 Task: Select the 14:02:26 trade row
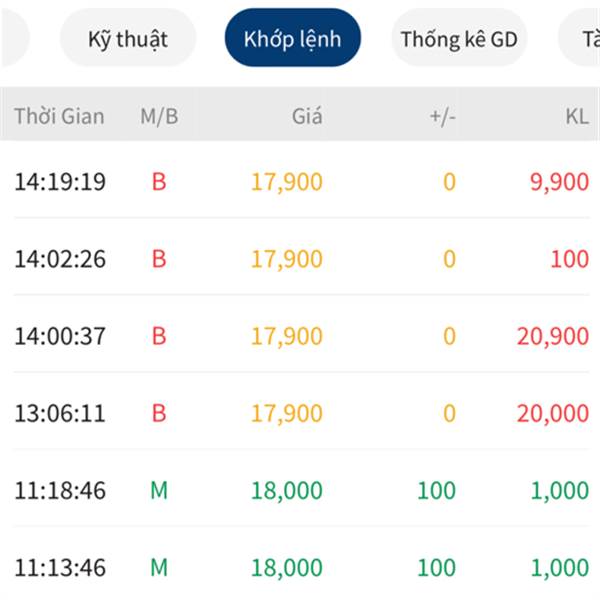pos(302,259)
